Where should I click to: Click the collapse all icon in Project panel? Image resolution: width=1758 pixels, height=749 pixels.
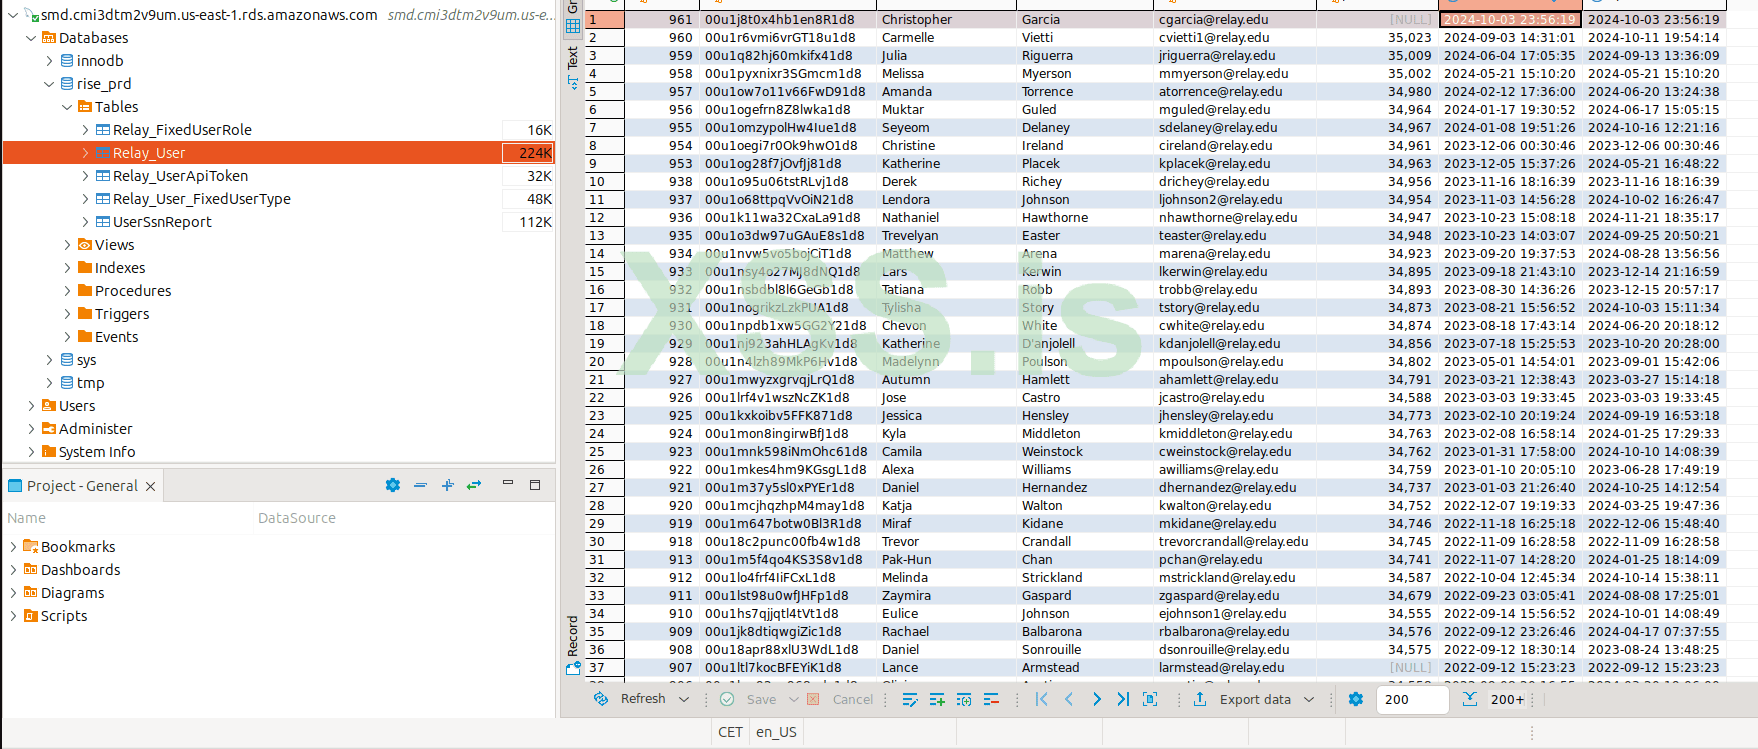tap(420, 485)
